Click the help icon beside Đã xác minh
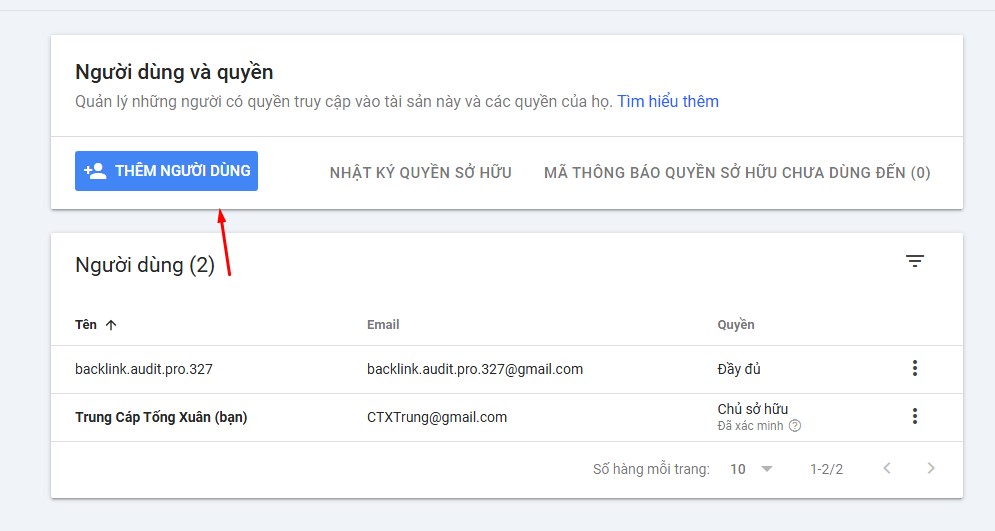Image resolution: width=995 pixels, height=531 pixels. (x=795, y=426)
